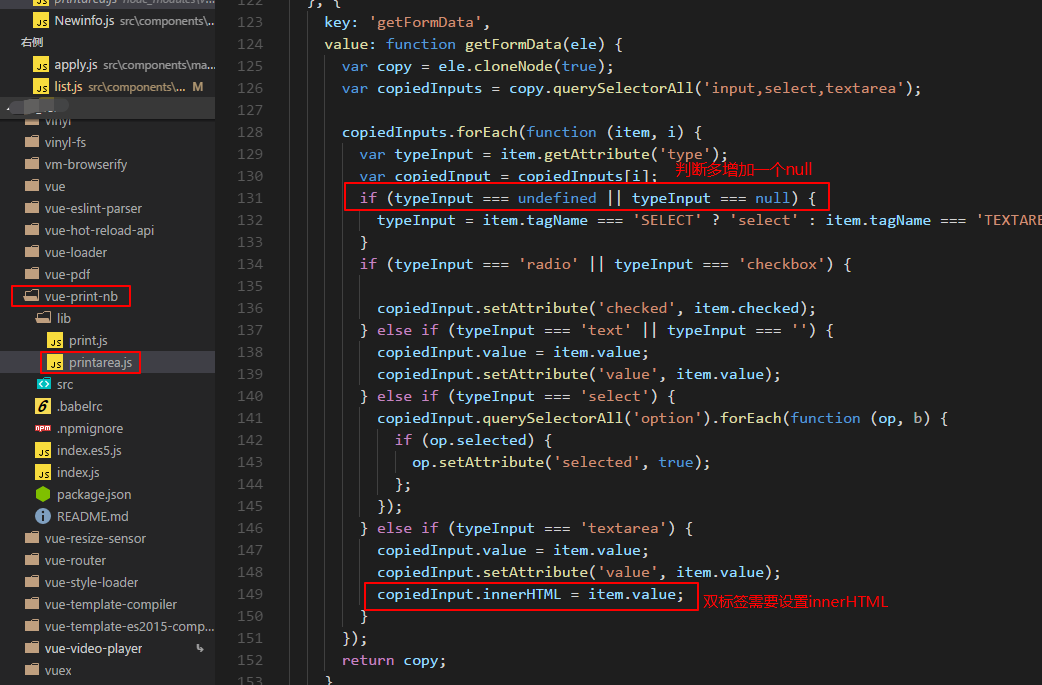The image size is (1042, 685).
Task: Expand the vue-router folder
Action: tap(75, 560)
